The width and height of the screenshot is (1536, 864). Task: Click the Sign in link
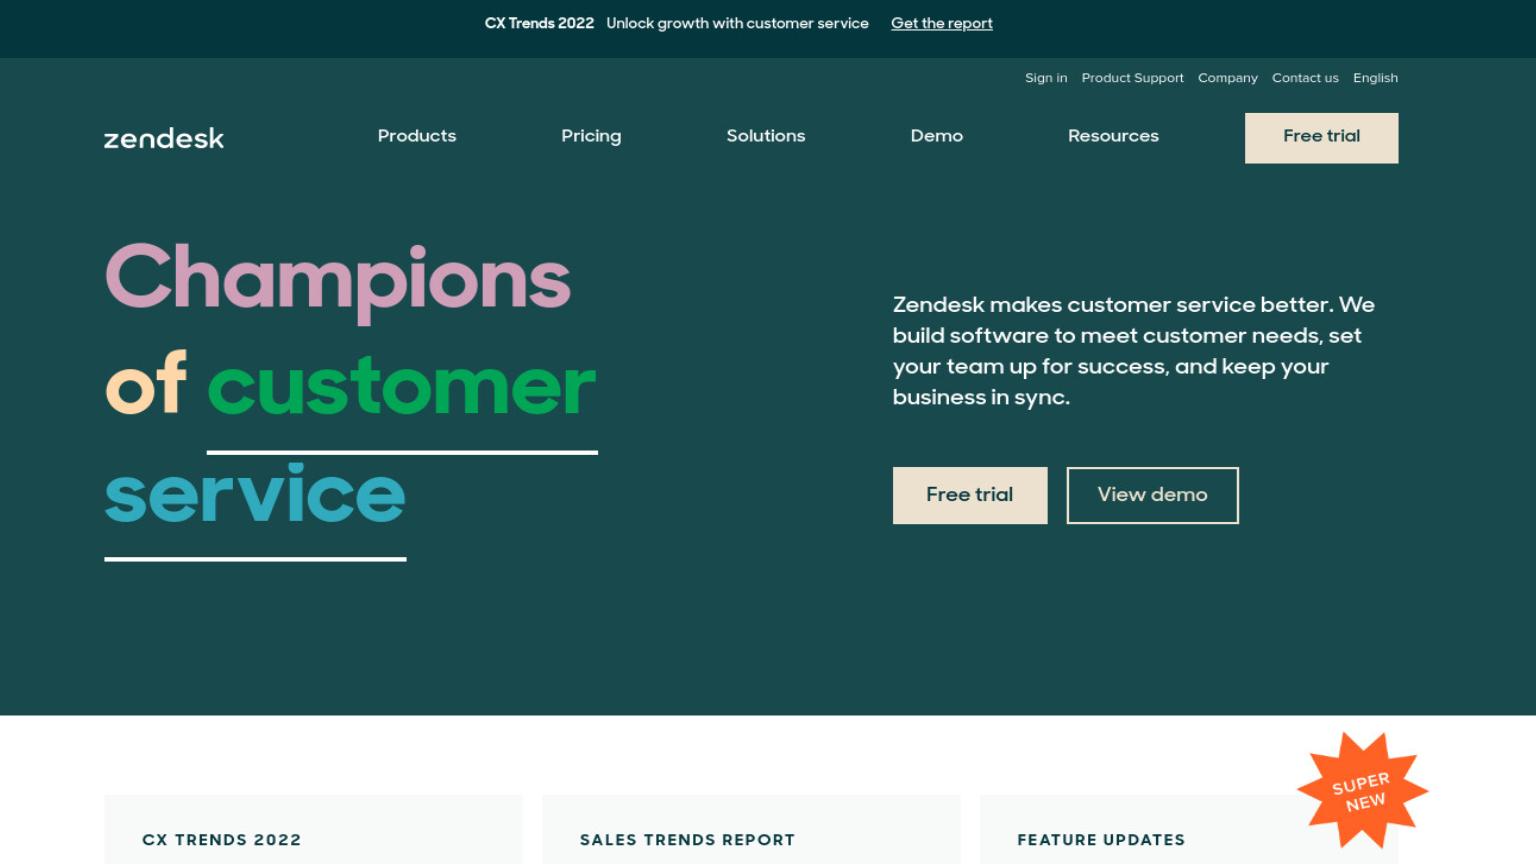tap(1046, 78)
